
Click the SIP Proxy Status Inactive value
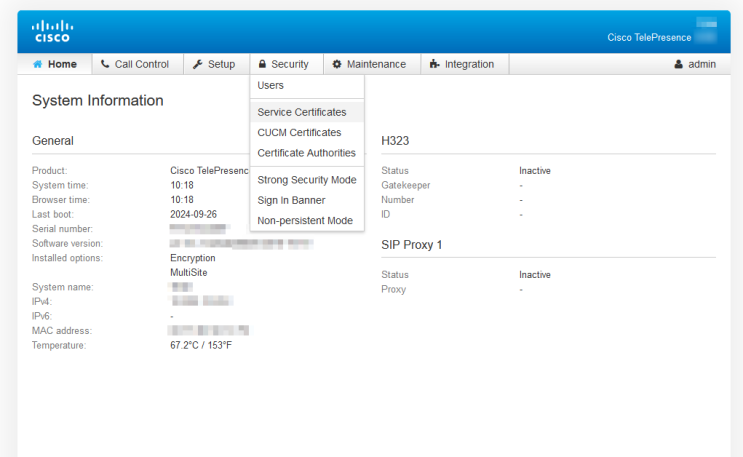(535, 275)
